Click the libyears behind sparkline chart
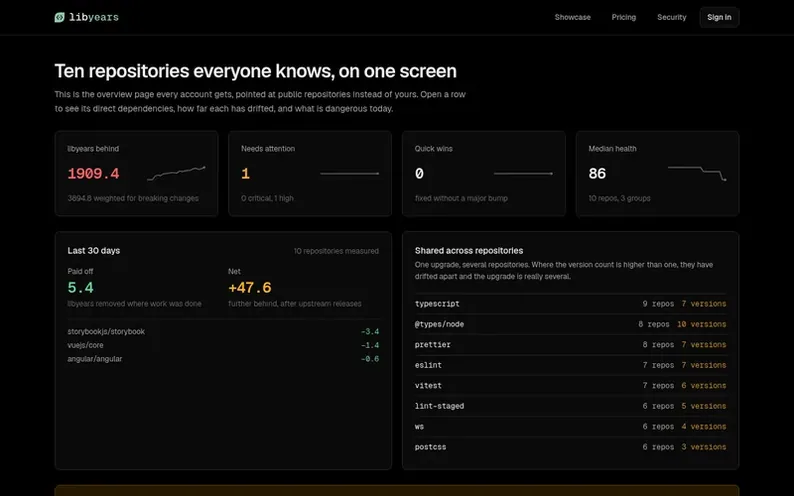Screen dimensions: 794x496 [176, 173]
